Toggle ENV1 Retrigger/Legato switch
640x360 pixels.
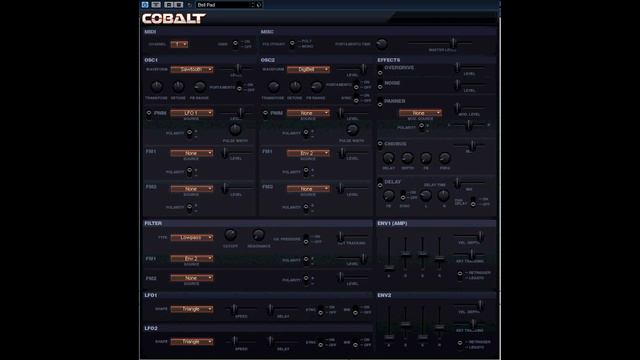pyautogui.click(x=460, y=275)
